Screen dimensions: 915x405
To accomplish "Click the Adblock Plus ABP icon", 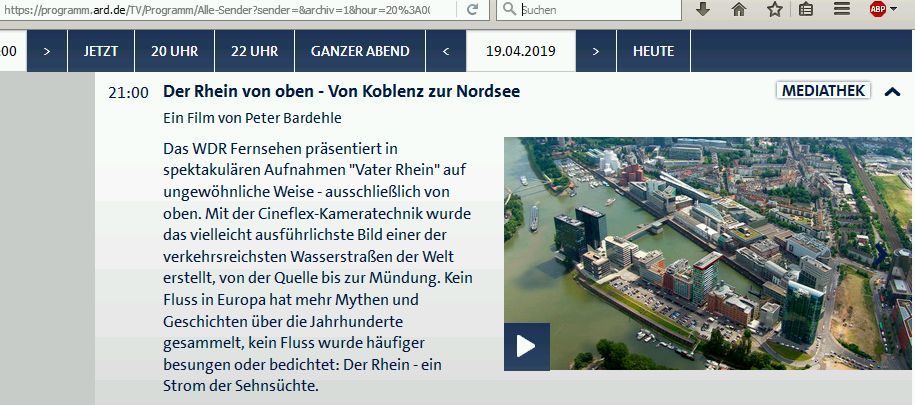I will tap(877, 9).
